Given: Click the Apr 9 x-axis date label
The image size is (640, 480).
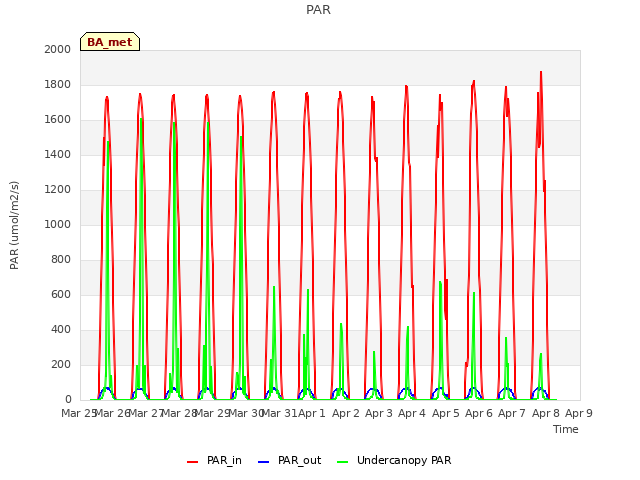Looking at the screenshot, I should click(x=579, y=413).
